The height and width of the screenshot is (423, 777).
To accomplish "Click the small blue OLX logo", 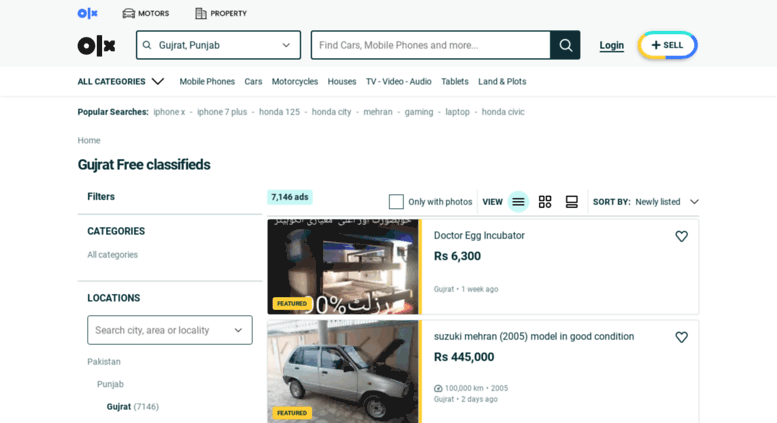I will [87, 13].
